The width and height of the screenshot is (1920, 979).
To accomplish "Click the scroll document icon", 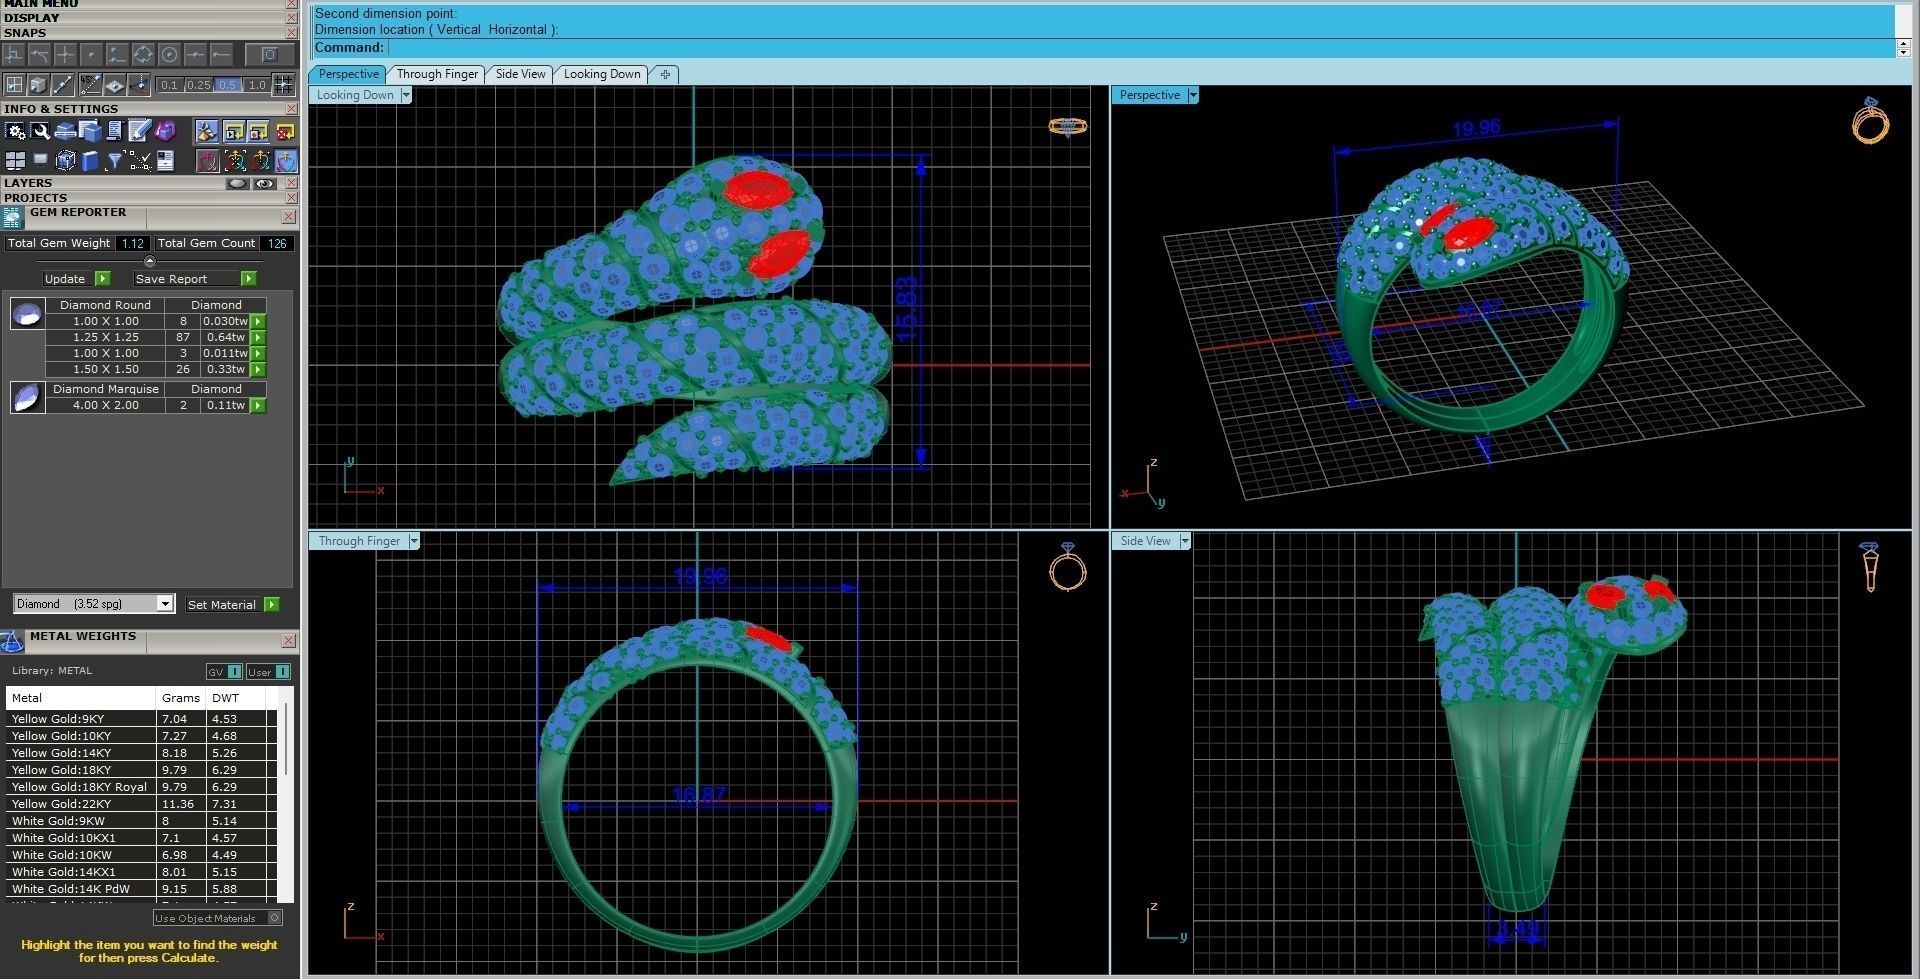I will (x=114, y=131).
